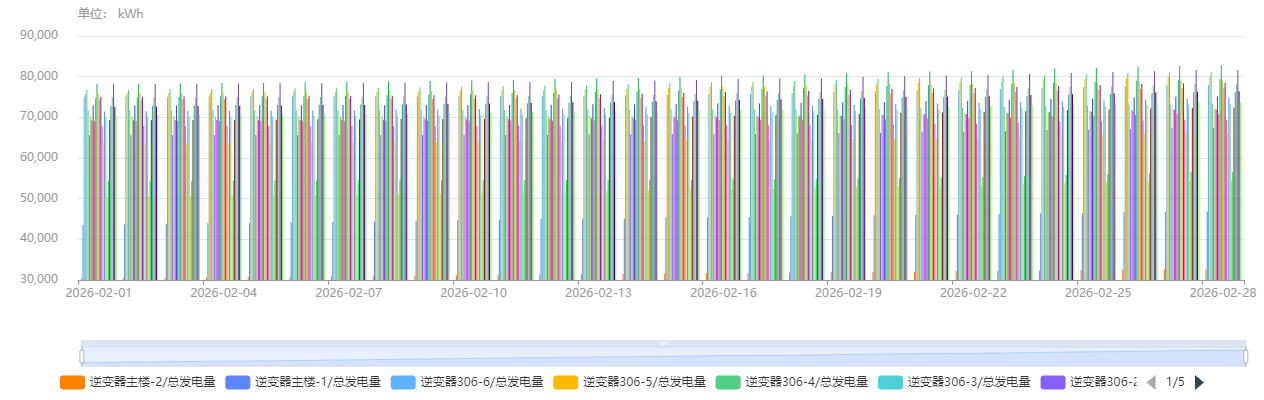Click the green 逆变器306-4 legend marker
Image resolution: width=1264 pixels, height=400 pixels.
click(725, 382)
